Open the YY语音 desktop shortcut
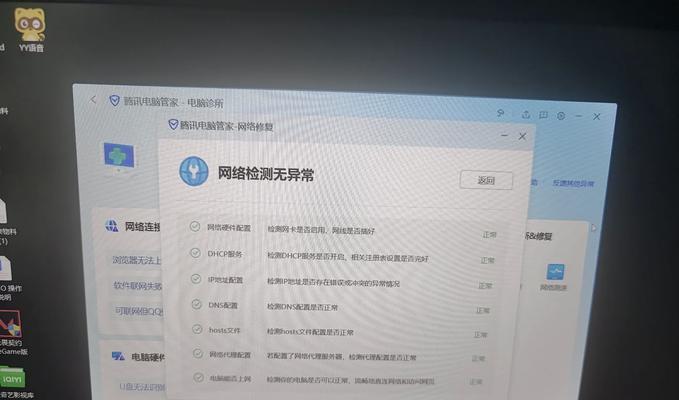Viewport: 679px width, 400px height. click(30, 29)
